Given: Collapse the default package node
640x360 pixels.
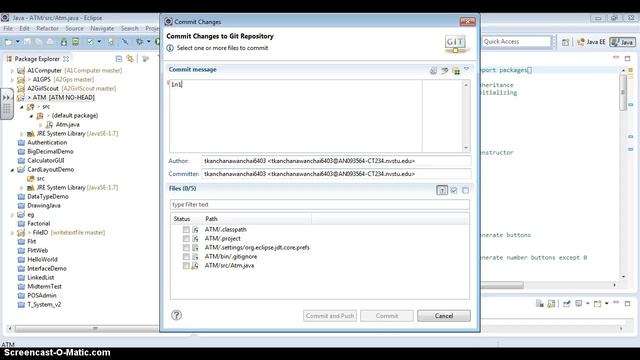Looking at the screenshot, I should pos(31,116).
